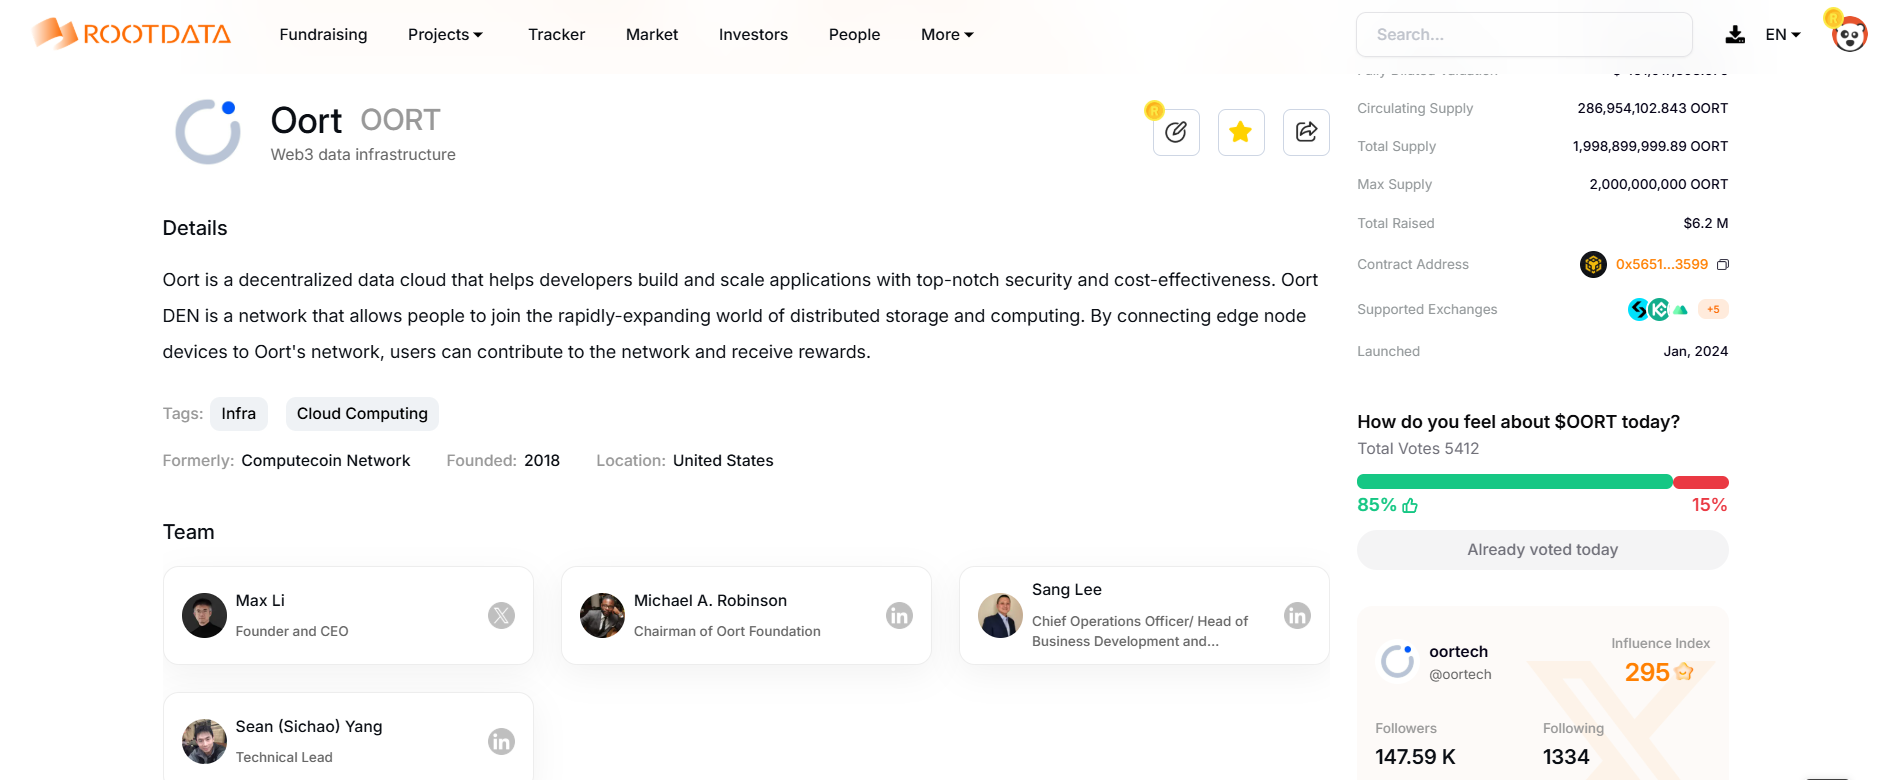Screen dimensions: 1881x780
Task: Select the Cloud Computing tag
Action: click(x=362, y=414)
